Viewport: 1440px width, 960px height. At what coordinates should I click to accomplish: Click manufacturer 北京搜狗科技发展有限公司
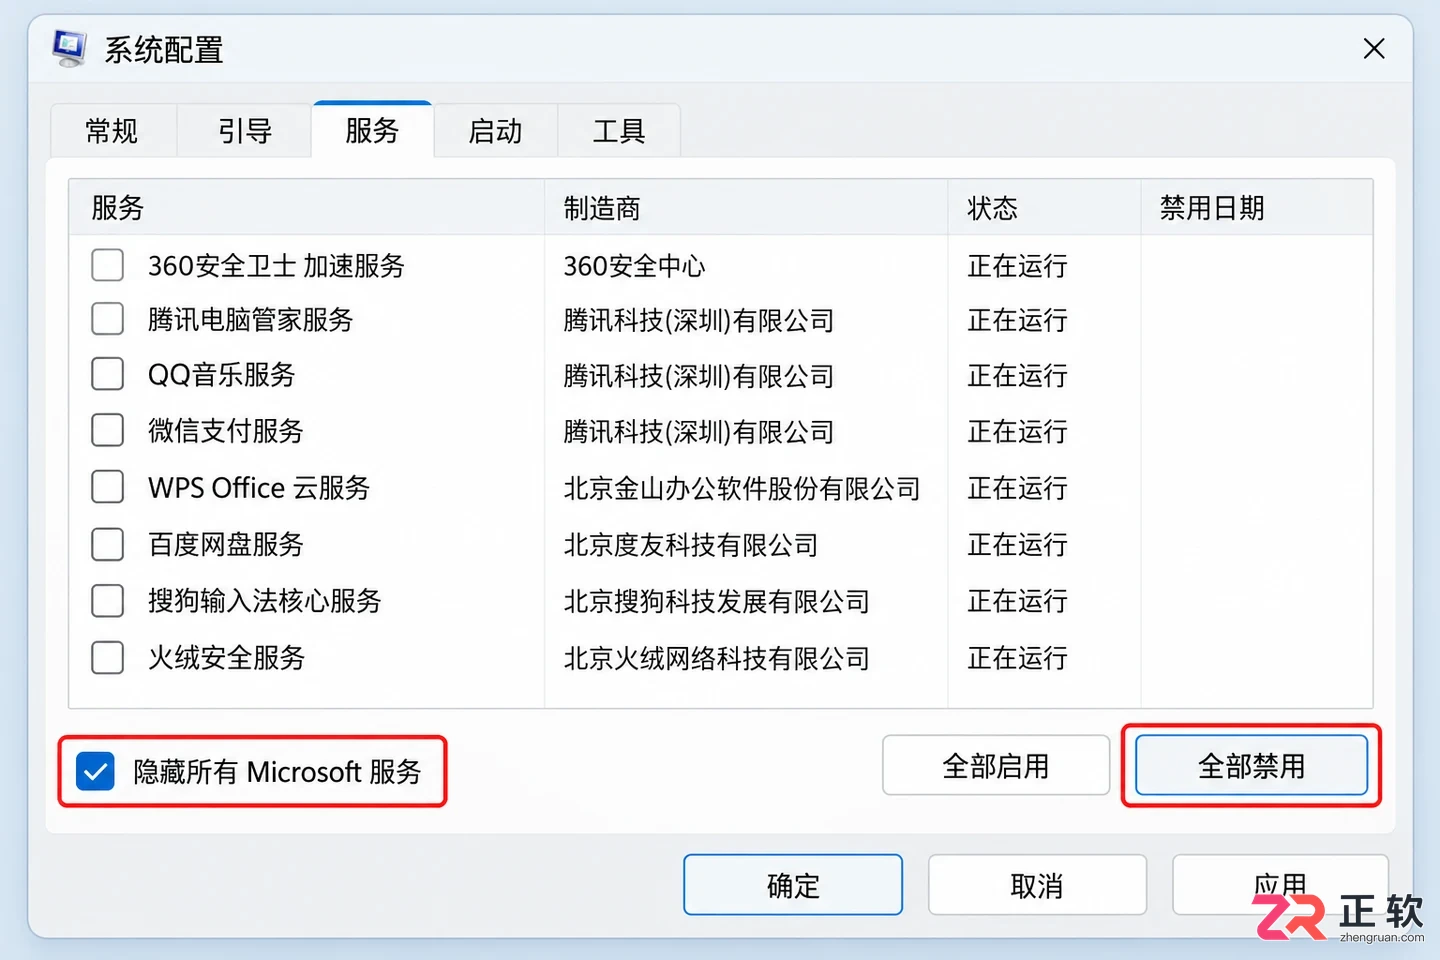coord(716,601)
